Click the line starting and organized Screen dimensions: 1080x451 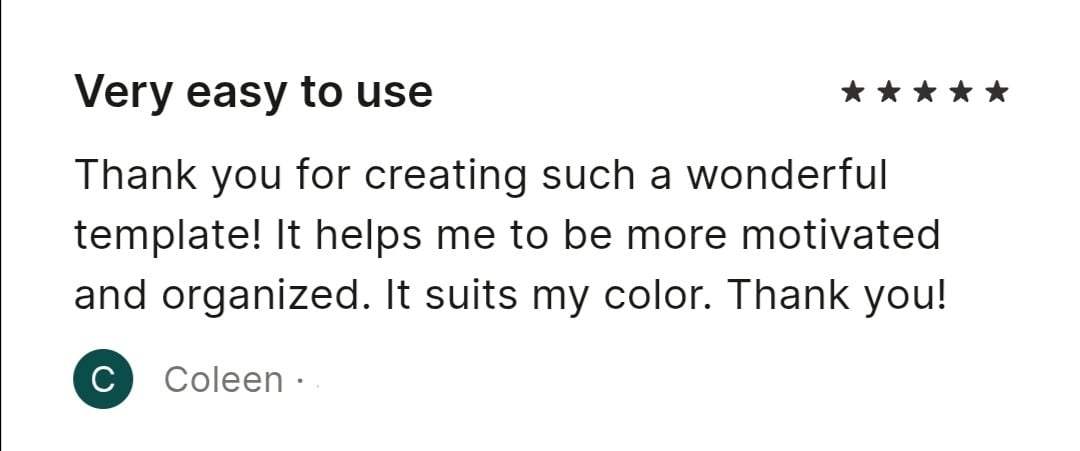(510, 295)
